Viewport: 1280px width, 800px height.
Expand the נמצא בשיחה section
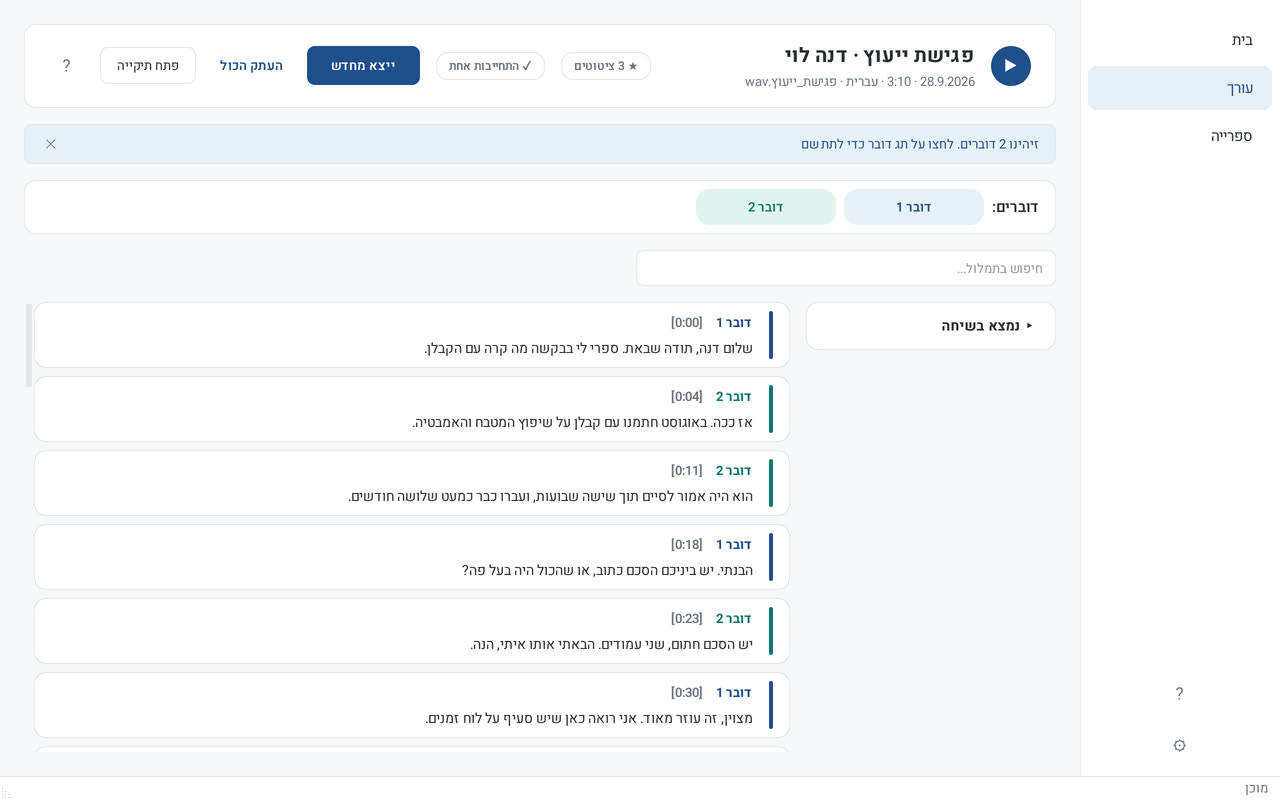[931, 326]
